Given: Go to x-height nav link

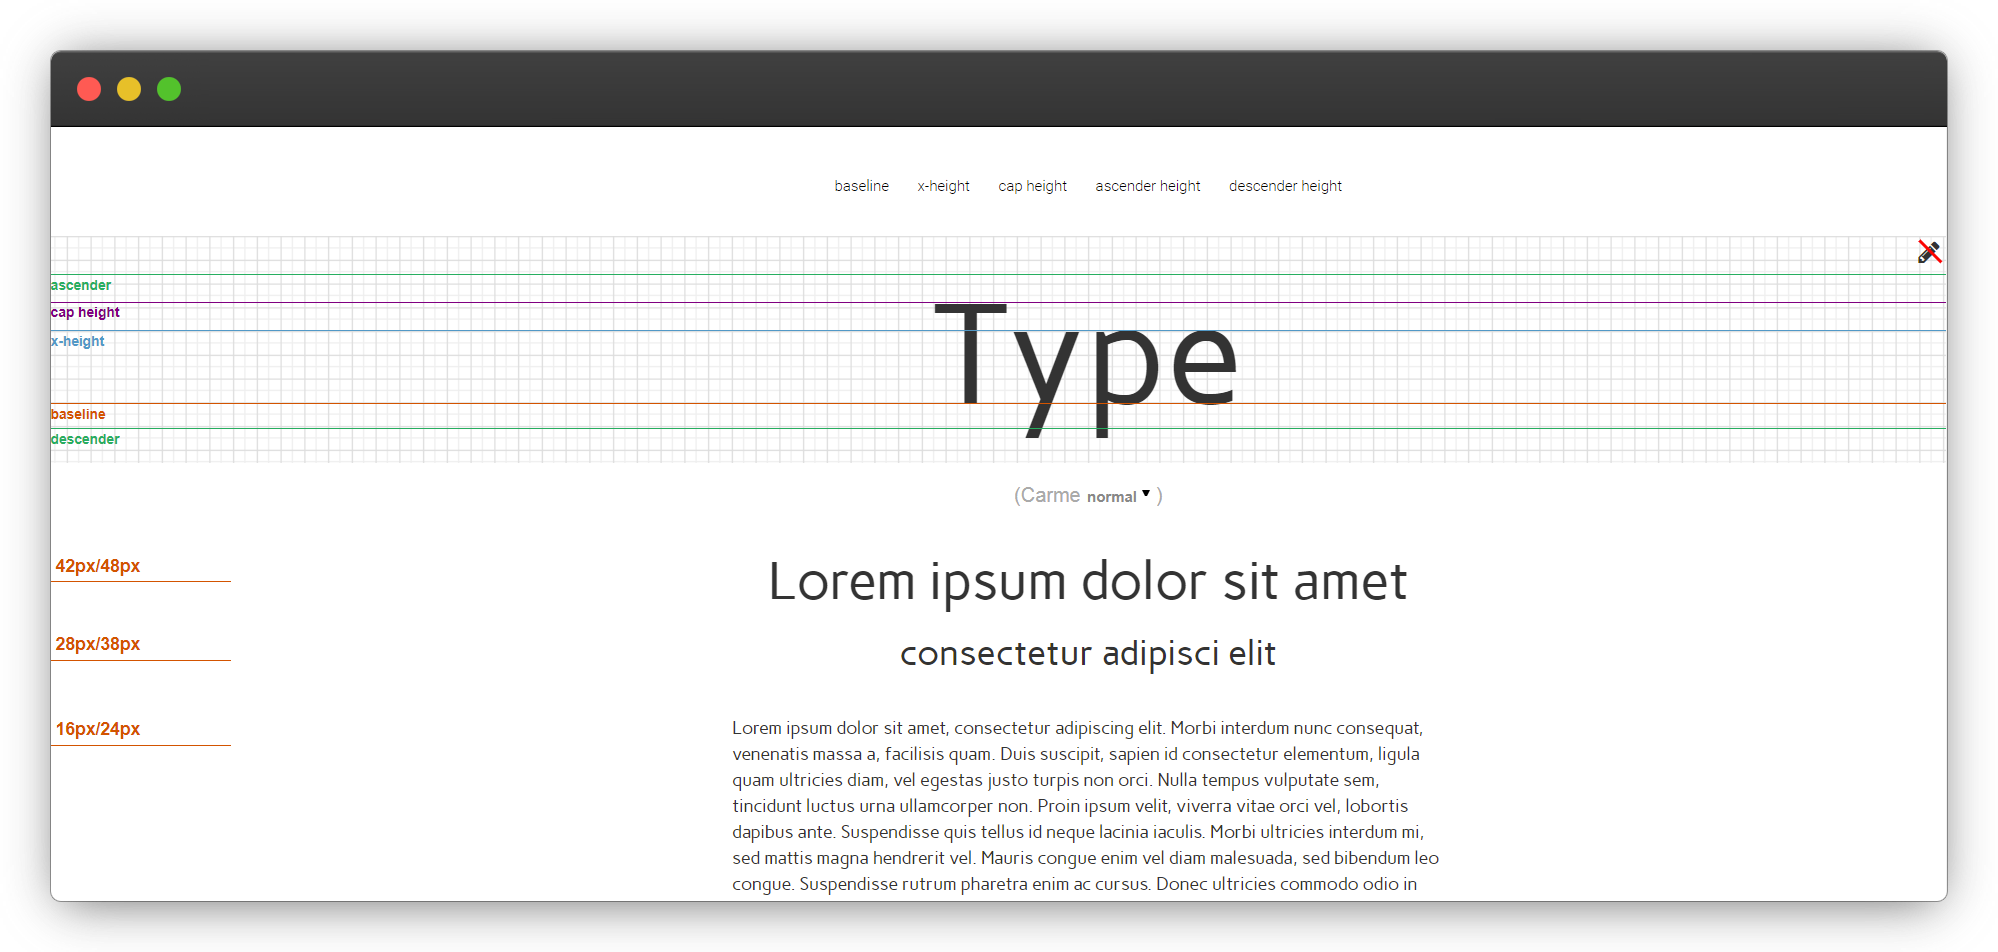Looking at the screenshot, I should click(x=943, y=186).
